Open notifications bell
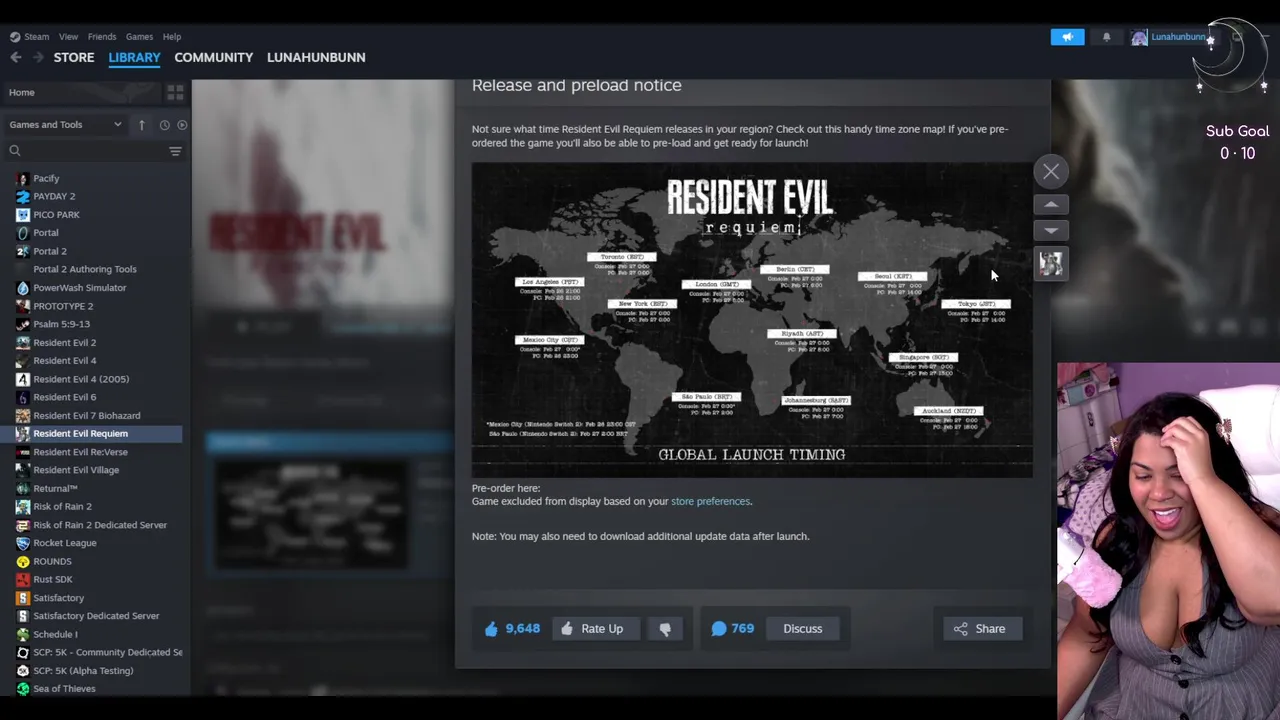Image resolution: width=1280 pixels, height=720 pixels. (1106, 37)
